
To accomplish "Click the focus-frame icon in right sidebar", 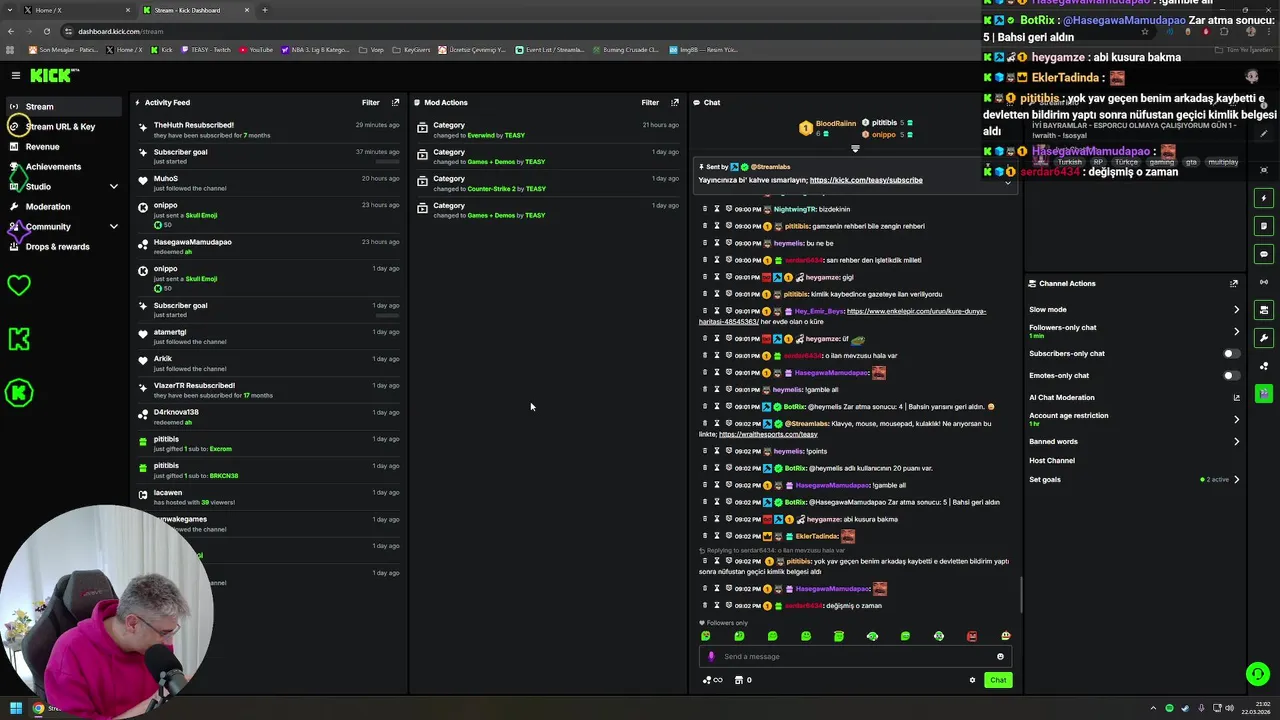I will point(1264,170).
